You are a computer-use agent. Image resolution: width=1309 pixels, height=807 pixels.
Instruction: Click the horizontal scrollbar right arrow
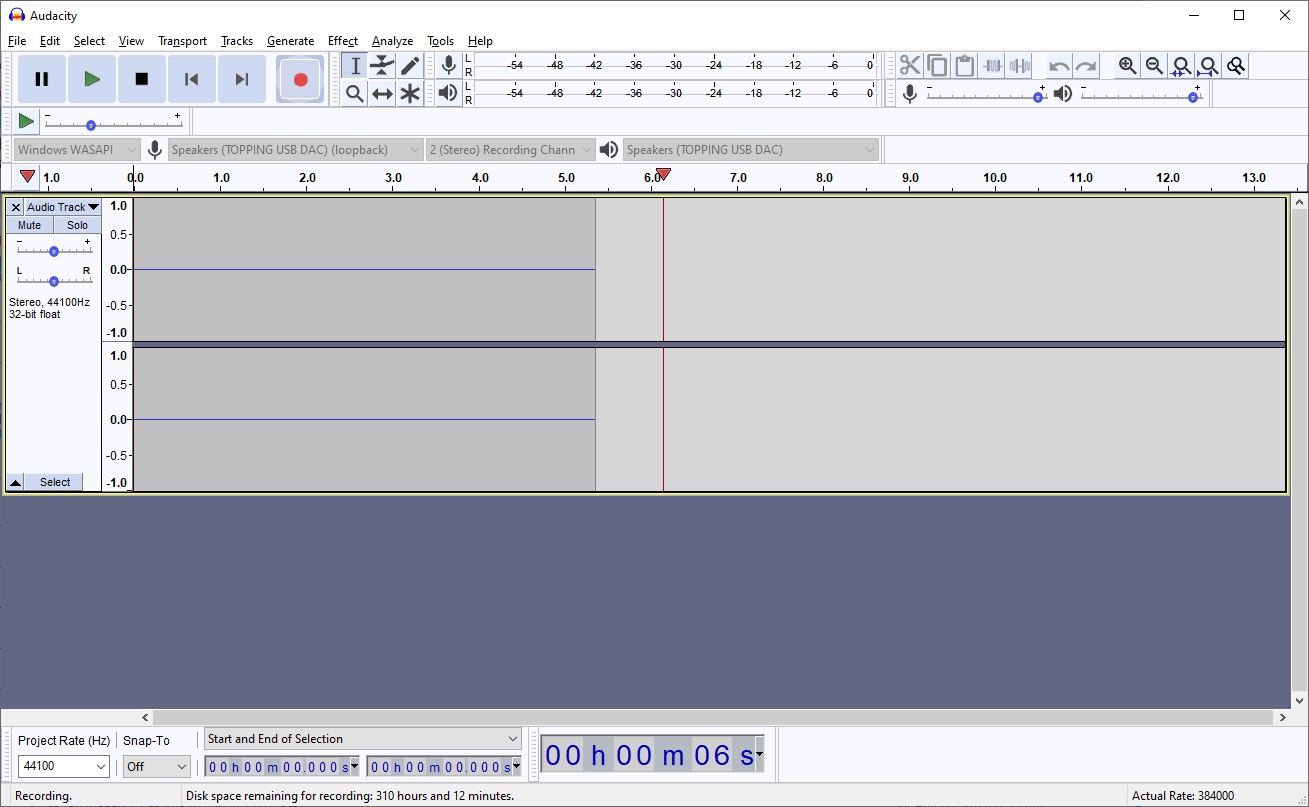coord(1283,717)
